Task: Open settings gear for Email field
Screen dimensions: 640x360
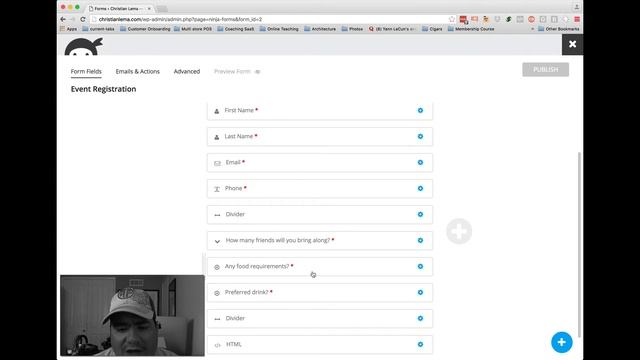Action: pos(420,162)
